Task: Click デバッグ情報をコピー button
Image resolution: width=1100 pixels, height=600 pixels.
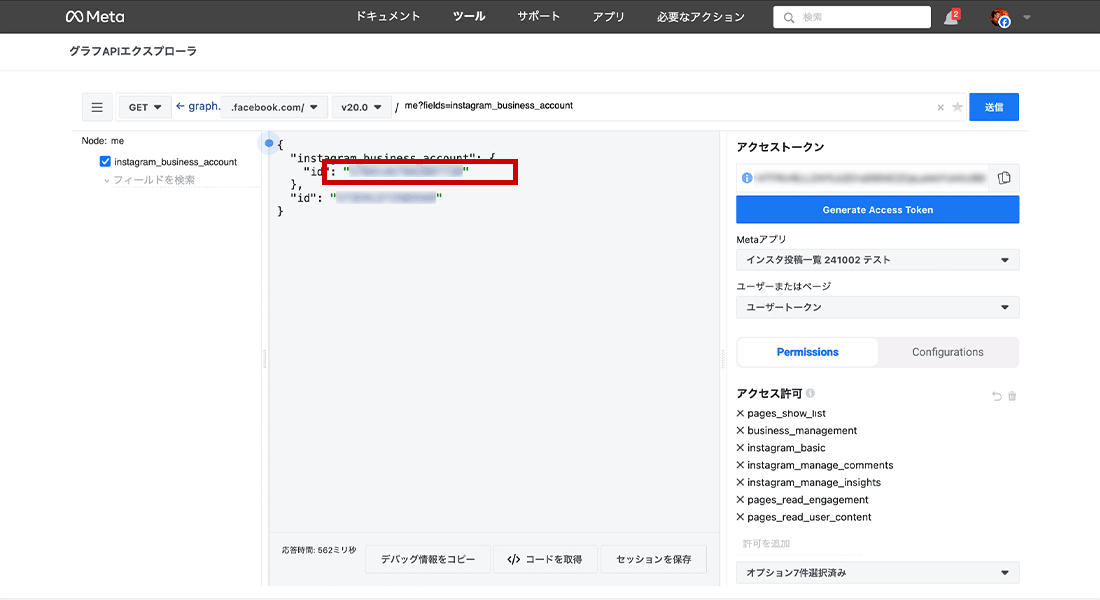Action: pos(428,559)
